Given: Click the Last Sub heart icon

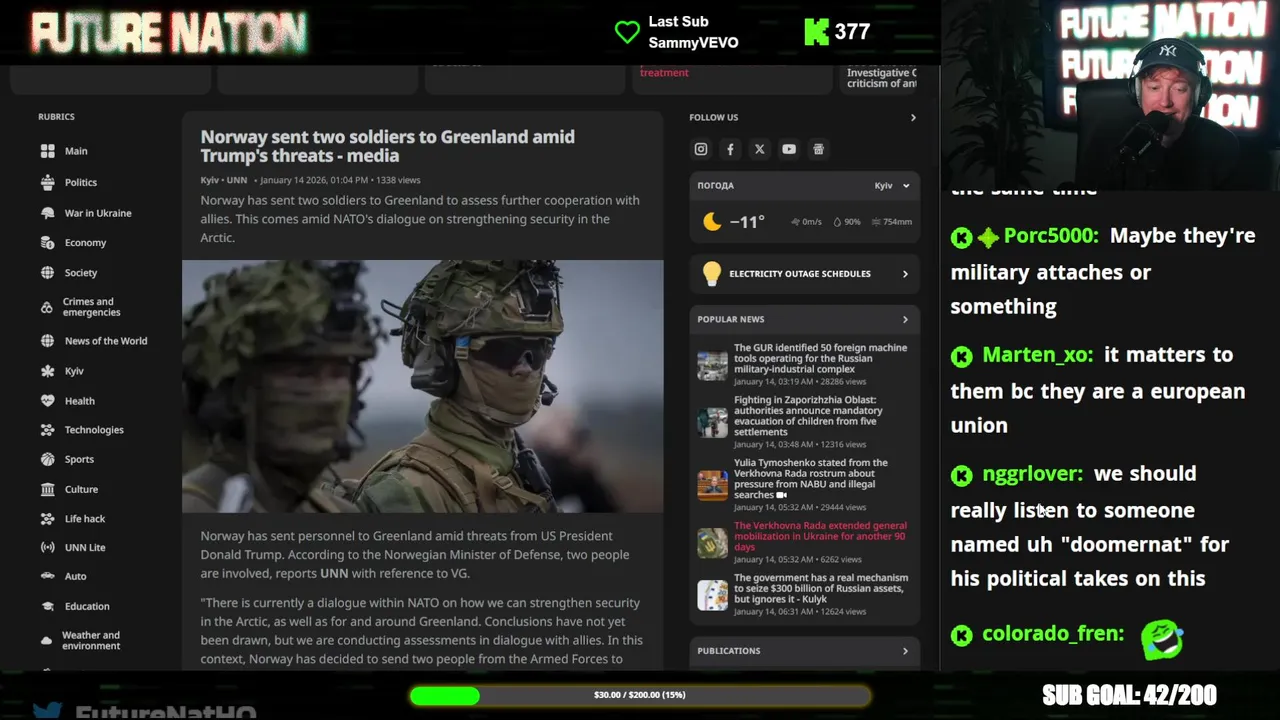Looking at the screenshot, I should click(627, 32).
